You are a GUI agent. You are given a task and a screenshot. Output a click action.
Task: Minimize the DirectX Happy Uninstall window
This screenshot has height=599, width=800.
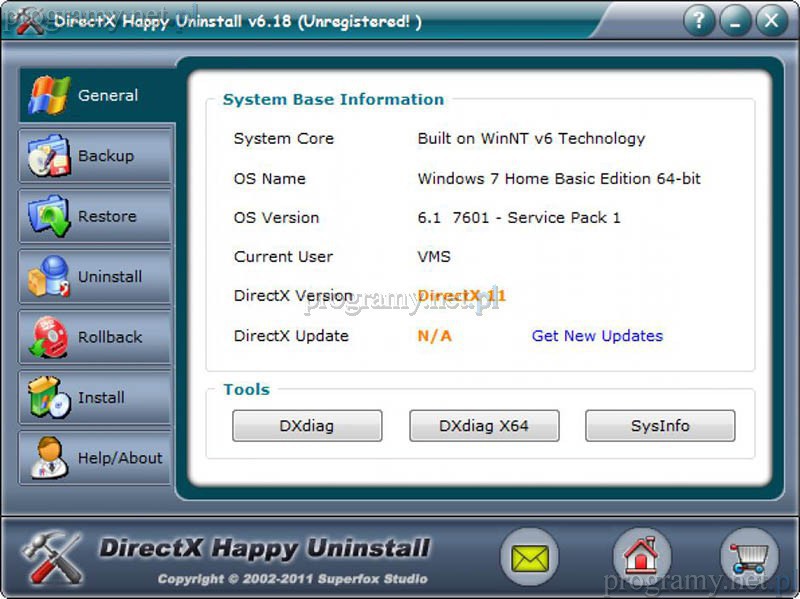735,20
